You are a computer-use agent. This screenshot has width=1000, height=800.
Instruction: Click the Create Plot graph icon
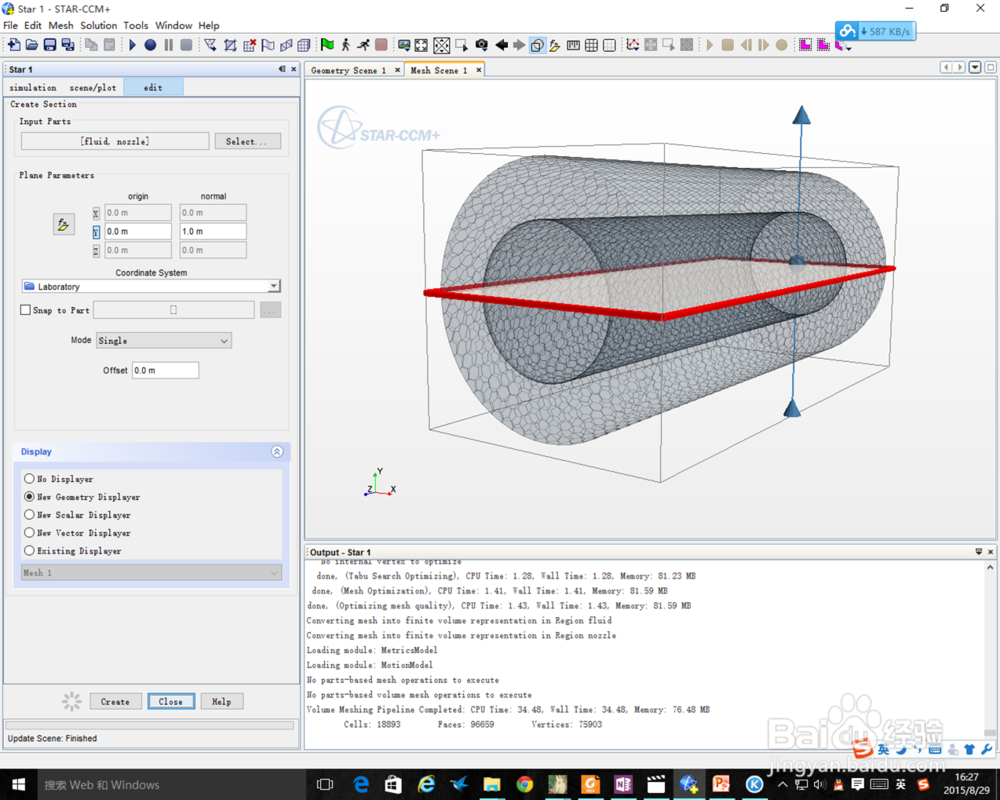tap(633, 45)
